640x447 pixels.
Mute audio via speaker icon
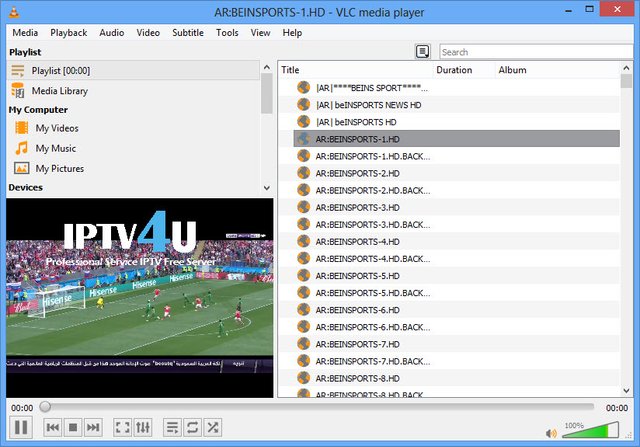(x=551, y=433)
